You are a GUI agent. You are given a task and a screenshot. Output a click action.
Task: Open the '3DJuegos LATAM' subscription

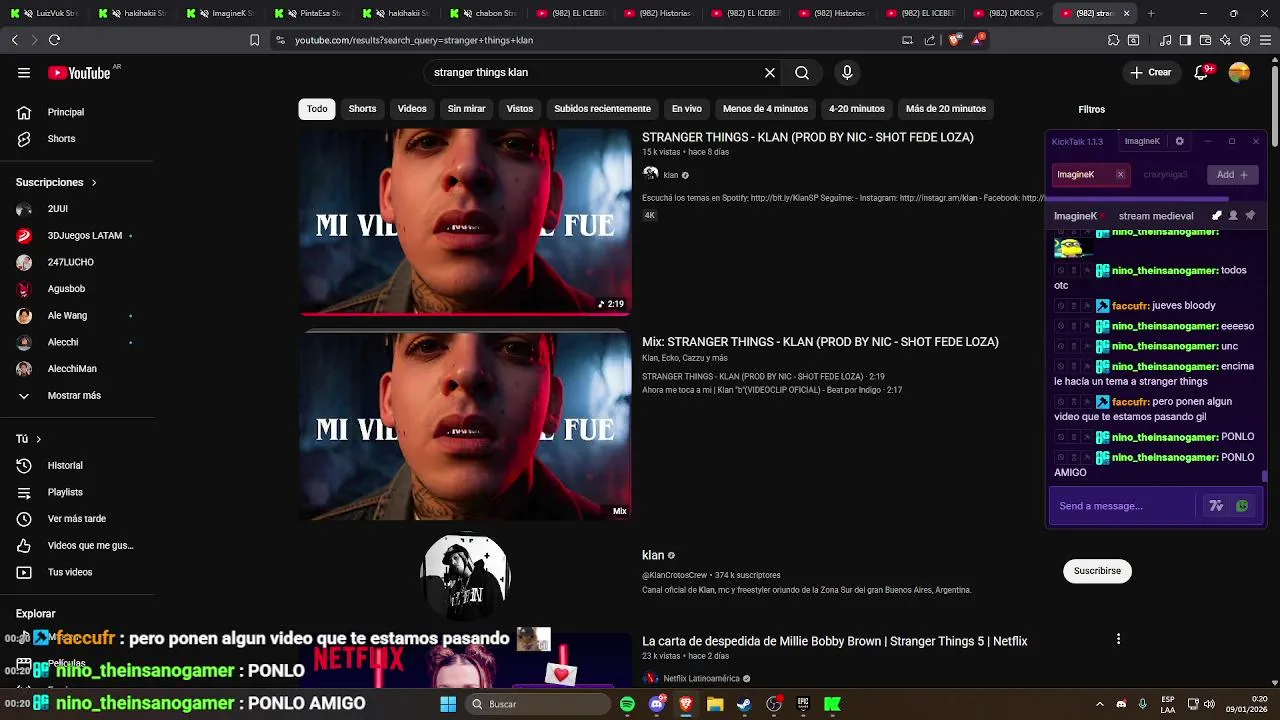click(85, 235)
